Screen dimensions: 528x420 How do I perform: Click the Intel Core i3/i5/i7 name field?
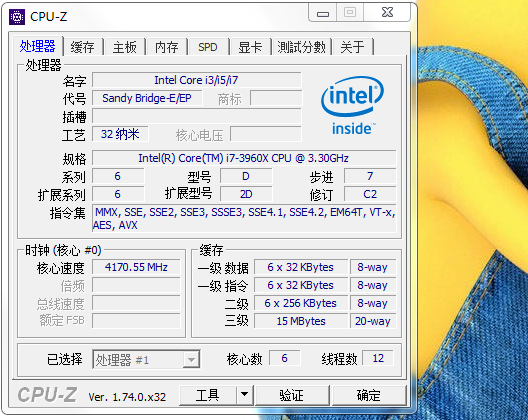tap(197, 80)
